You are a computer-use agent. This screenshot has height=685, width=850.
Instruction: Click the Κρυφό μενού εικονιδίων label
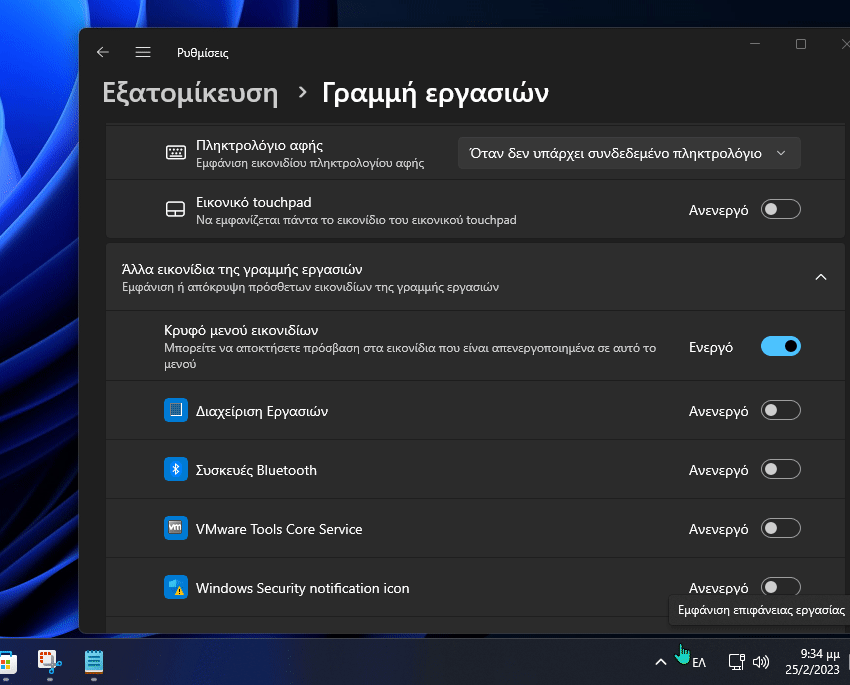[241, 330]
